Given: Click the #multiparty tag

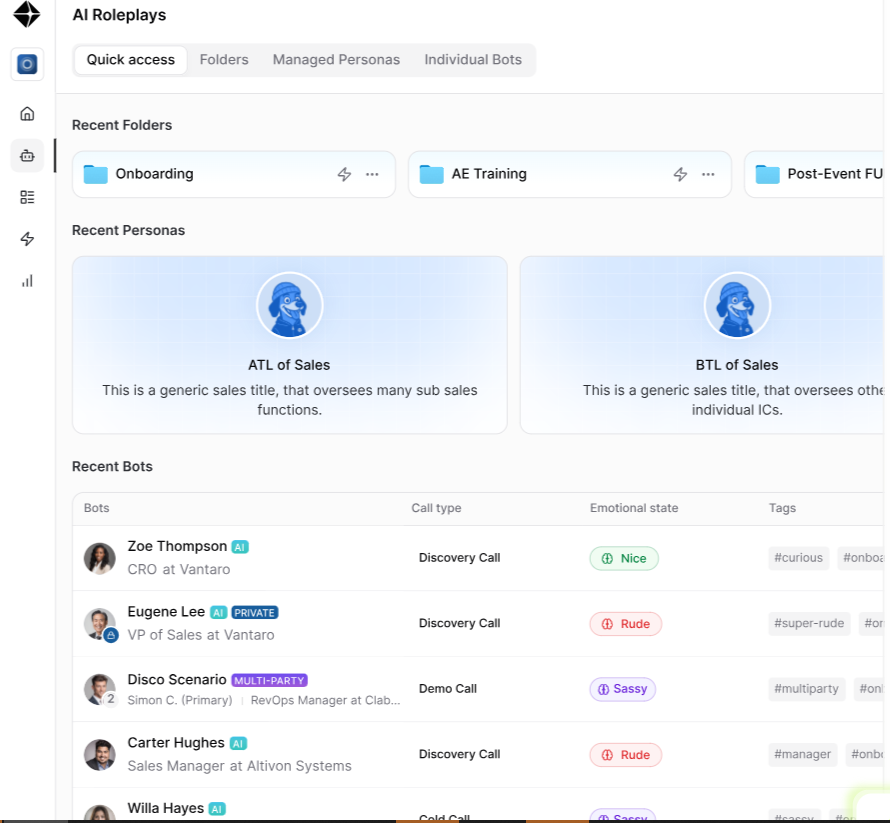Looking at the screenshot, I should click(807, 688).
